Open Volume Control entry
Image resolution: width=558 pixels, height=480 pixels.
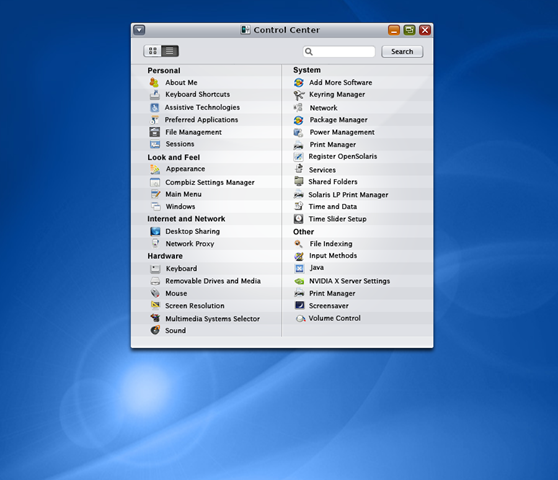[x=335, y=318]
